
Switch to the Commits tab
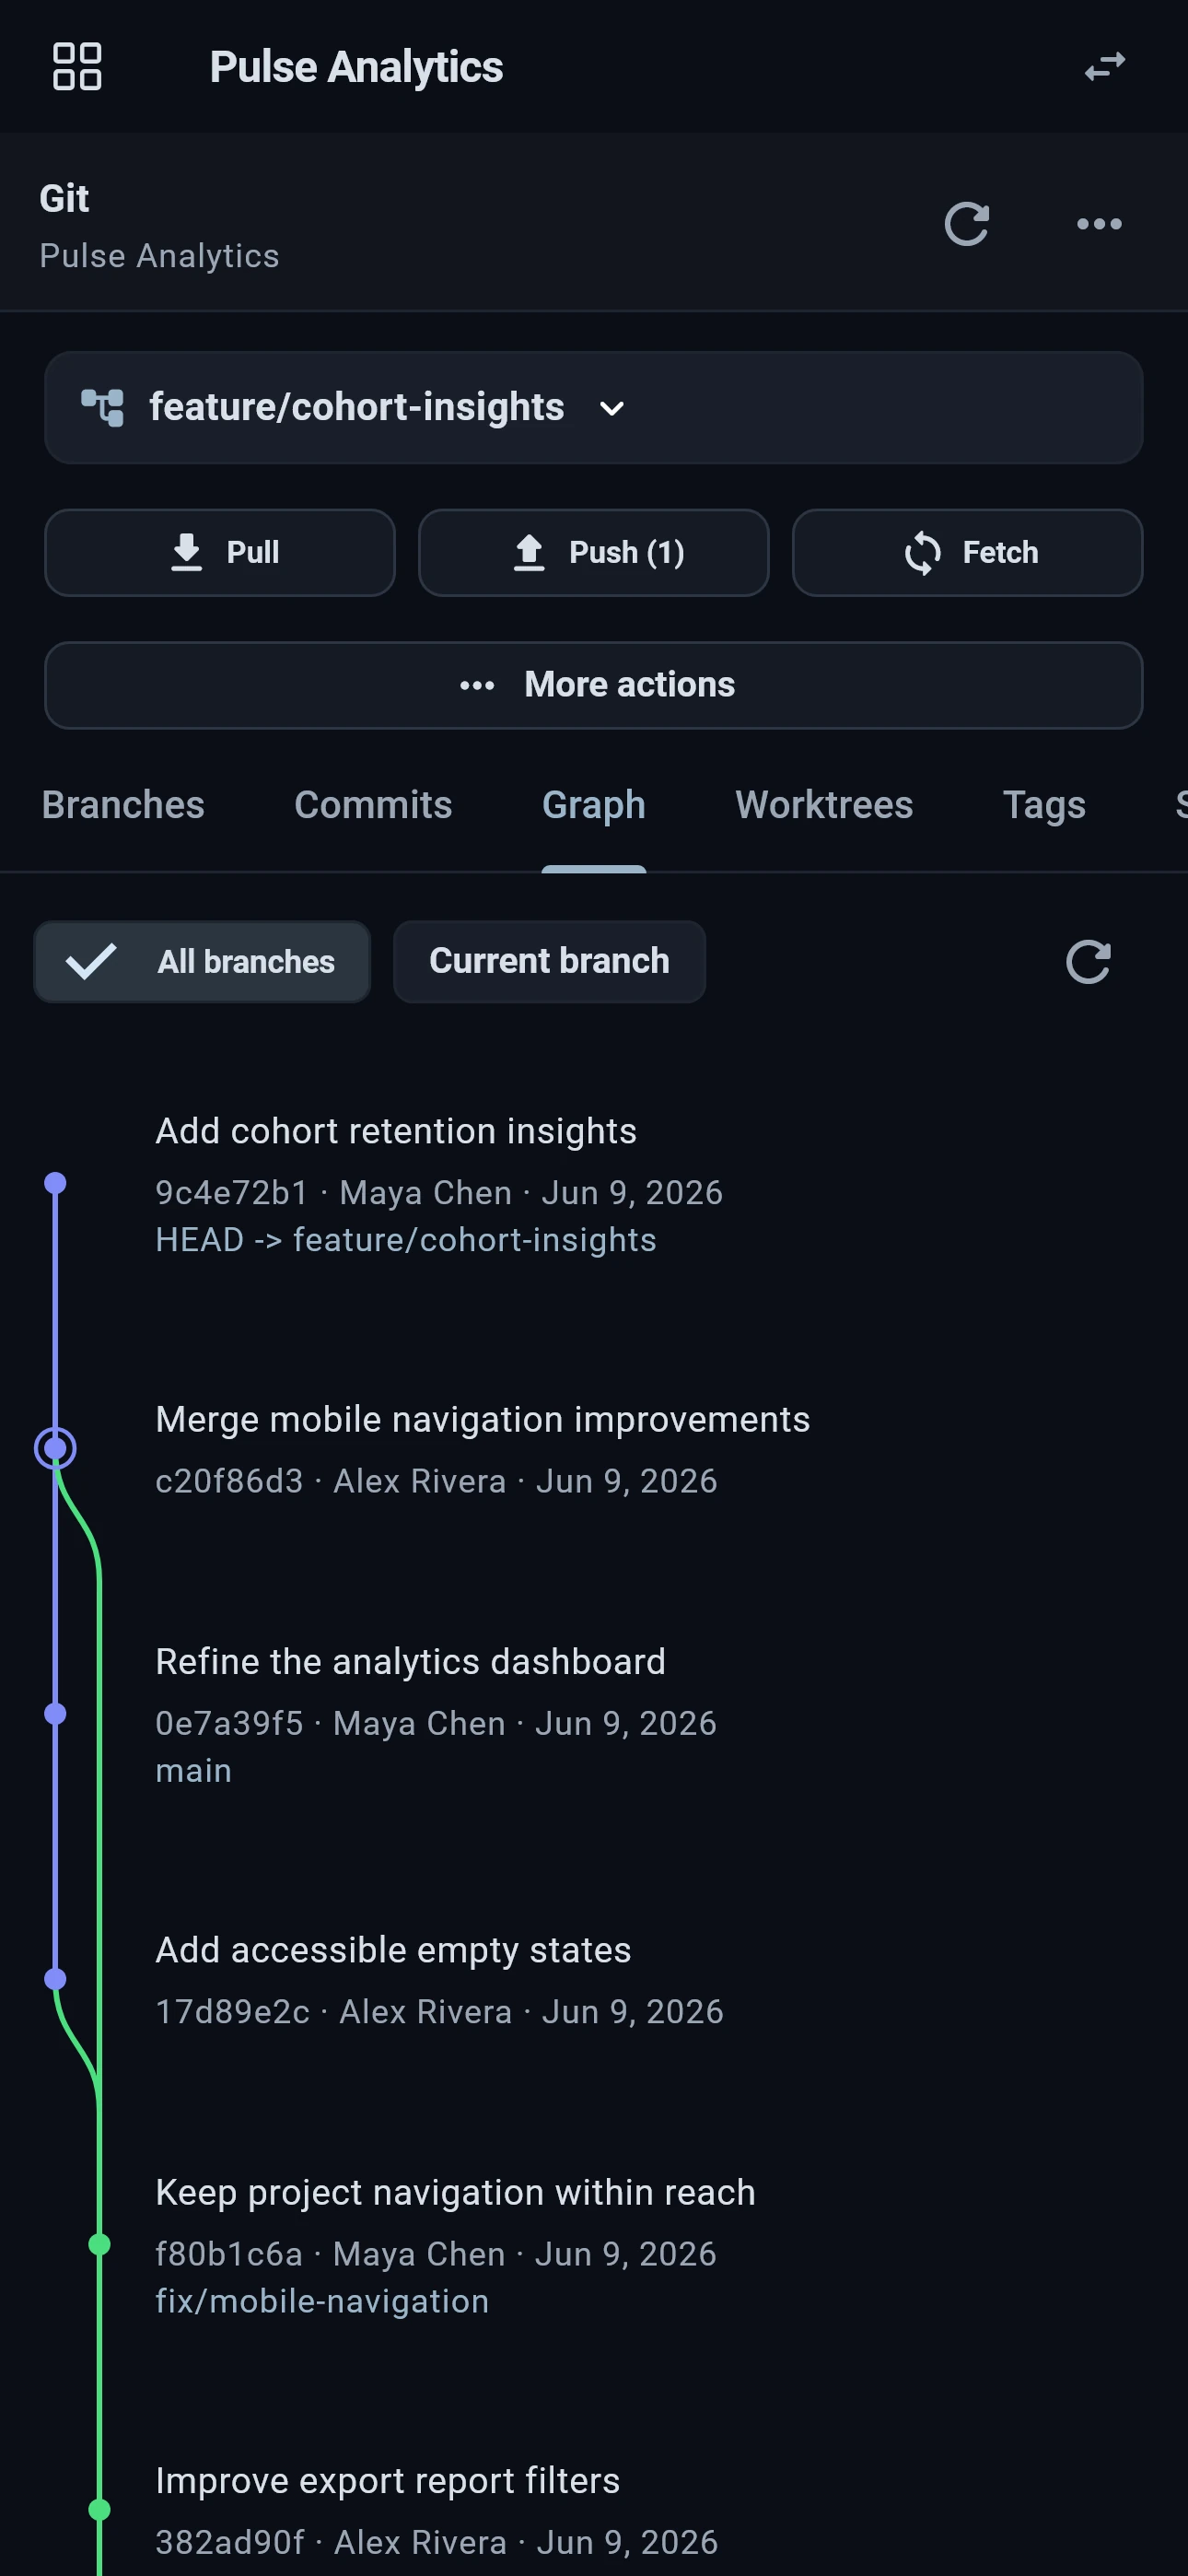tap(373, 805)
